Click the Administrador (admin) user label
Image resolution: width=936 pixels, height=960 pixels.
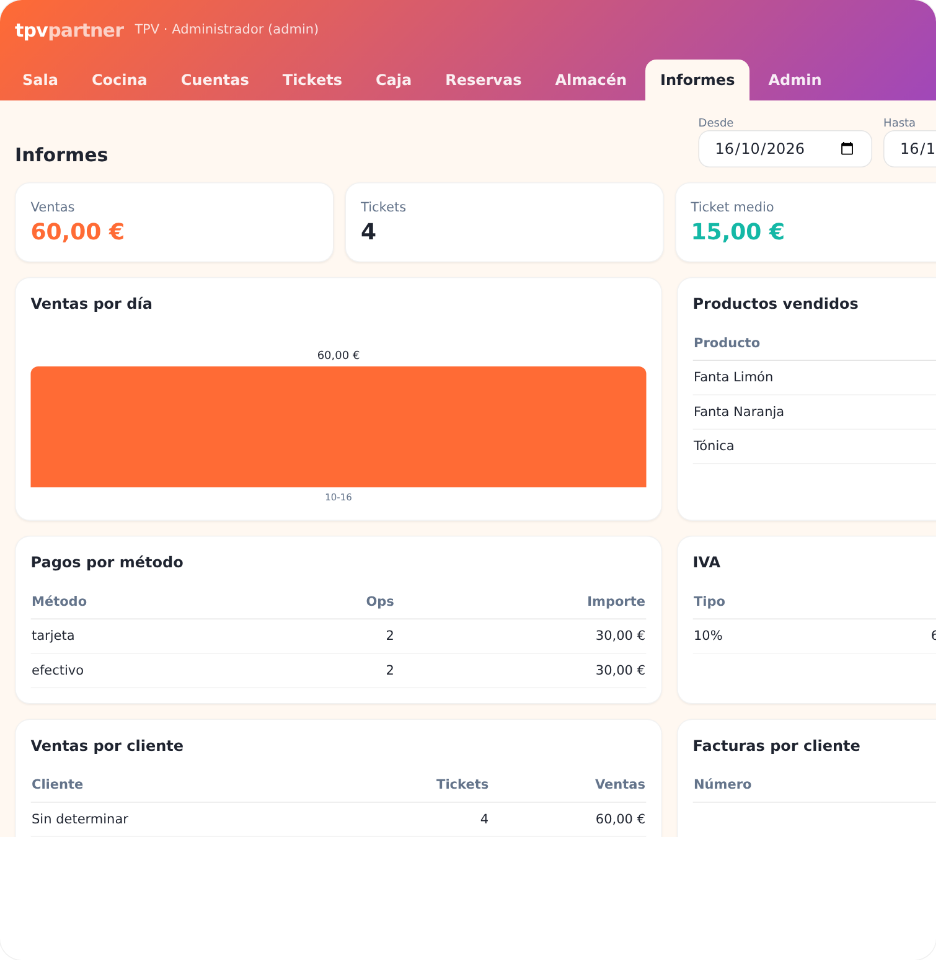click(x=245, y=29)
